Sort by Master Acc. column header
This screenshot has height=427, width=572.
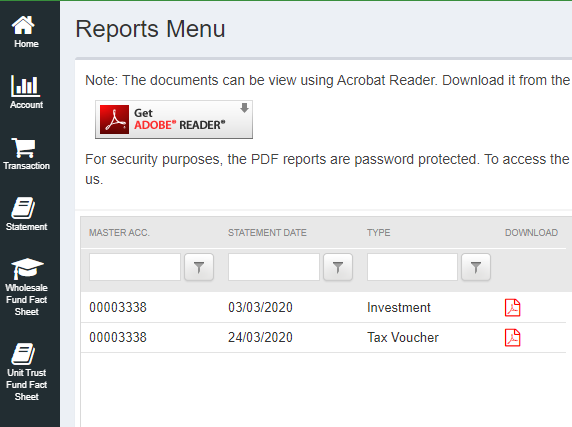pyautogui.click(x=119, y=233)
